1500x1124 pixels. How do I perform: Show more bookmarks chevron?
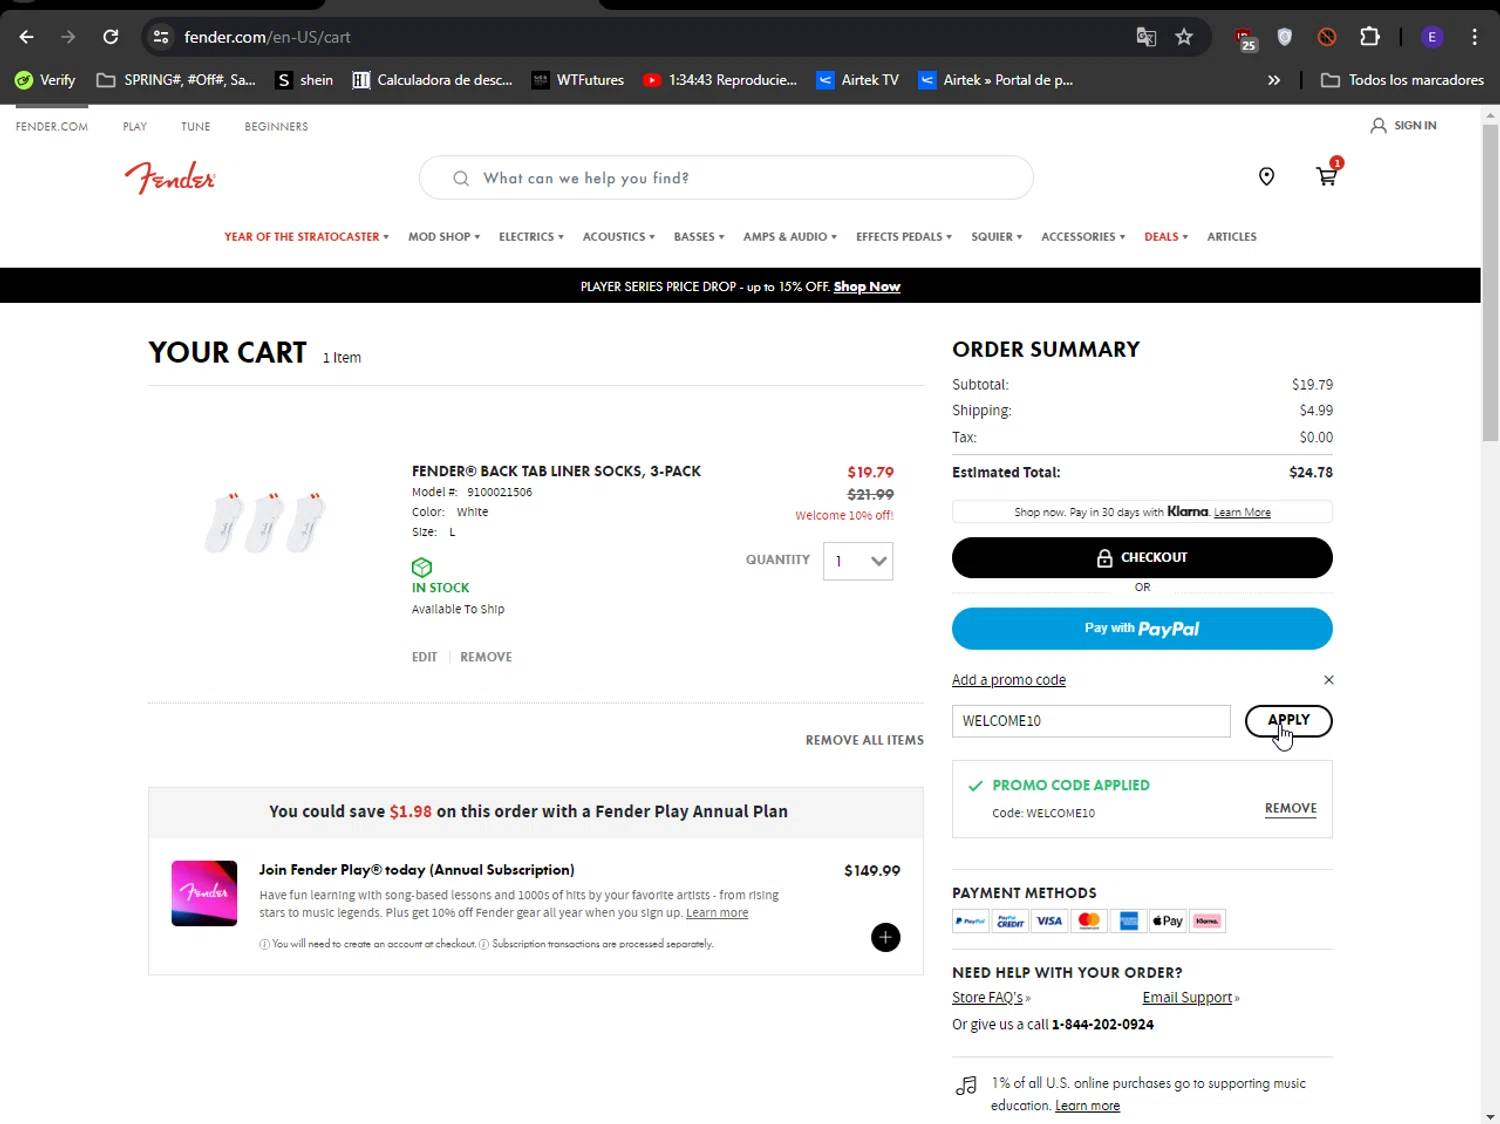(x=1273, y=80)
